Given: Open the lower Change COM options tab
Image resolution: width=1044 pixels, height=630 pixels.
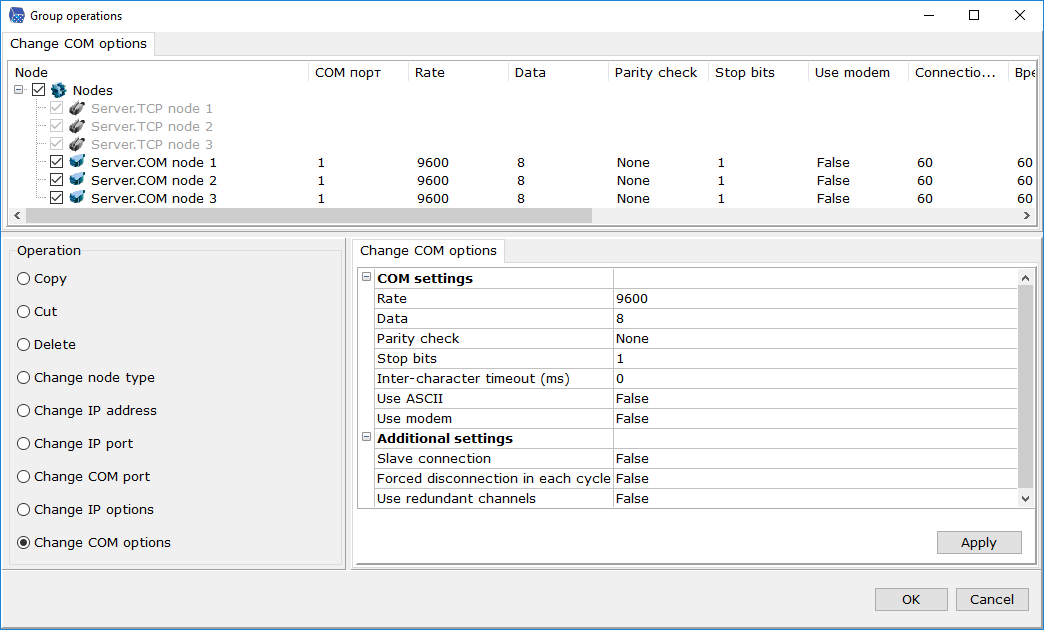Looking at the screenshot, I should point(428,250).
